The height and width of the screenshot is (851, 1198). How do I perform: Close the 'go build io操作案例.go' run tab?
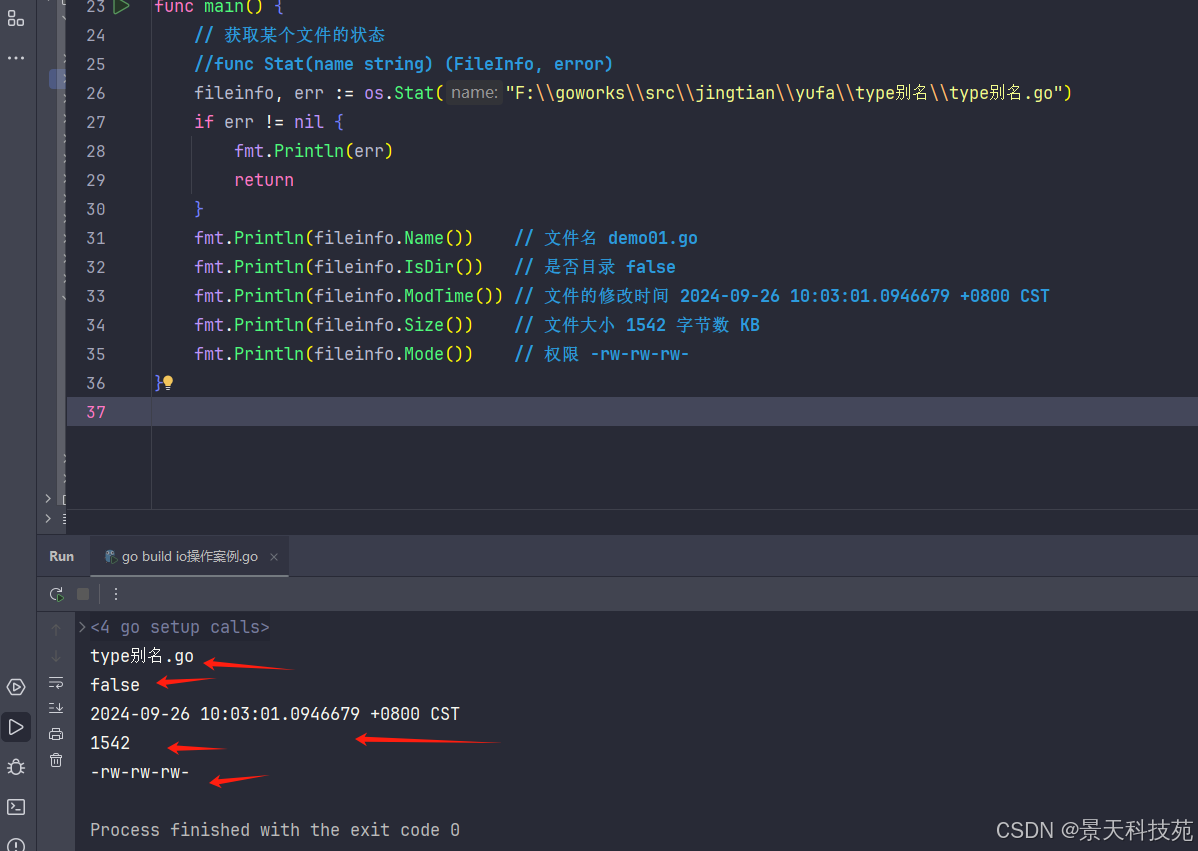(x=274, y=557)
